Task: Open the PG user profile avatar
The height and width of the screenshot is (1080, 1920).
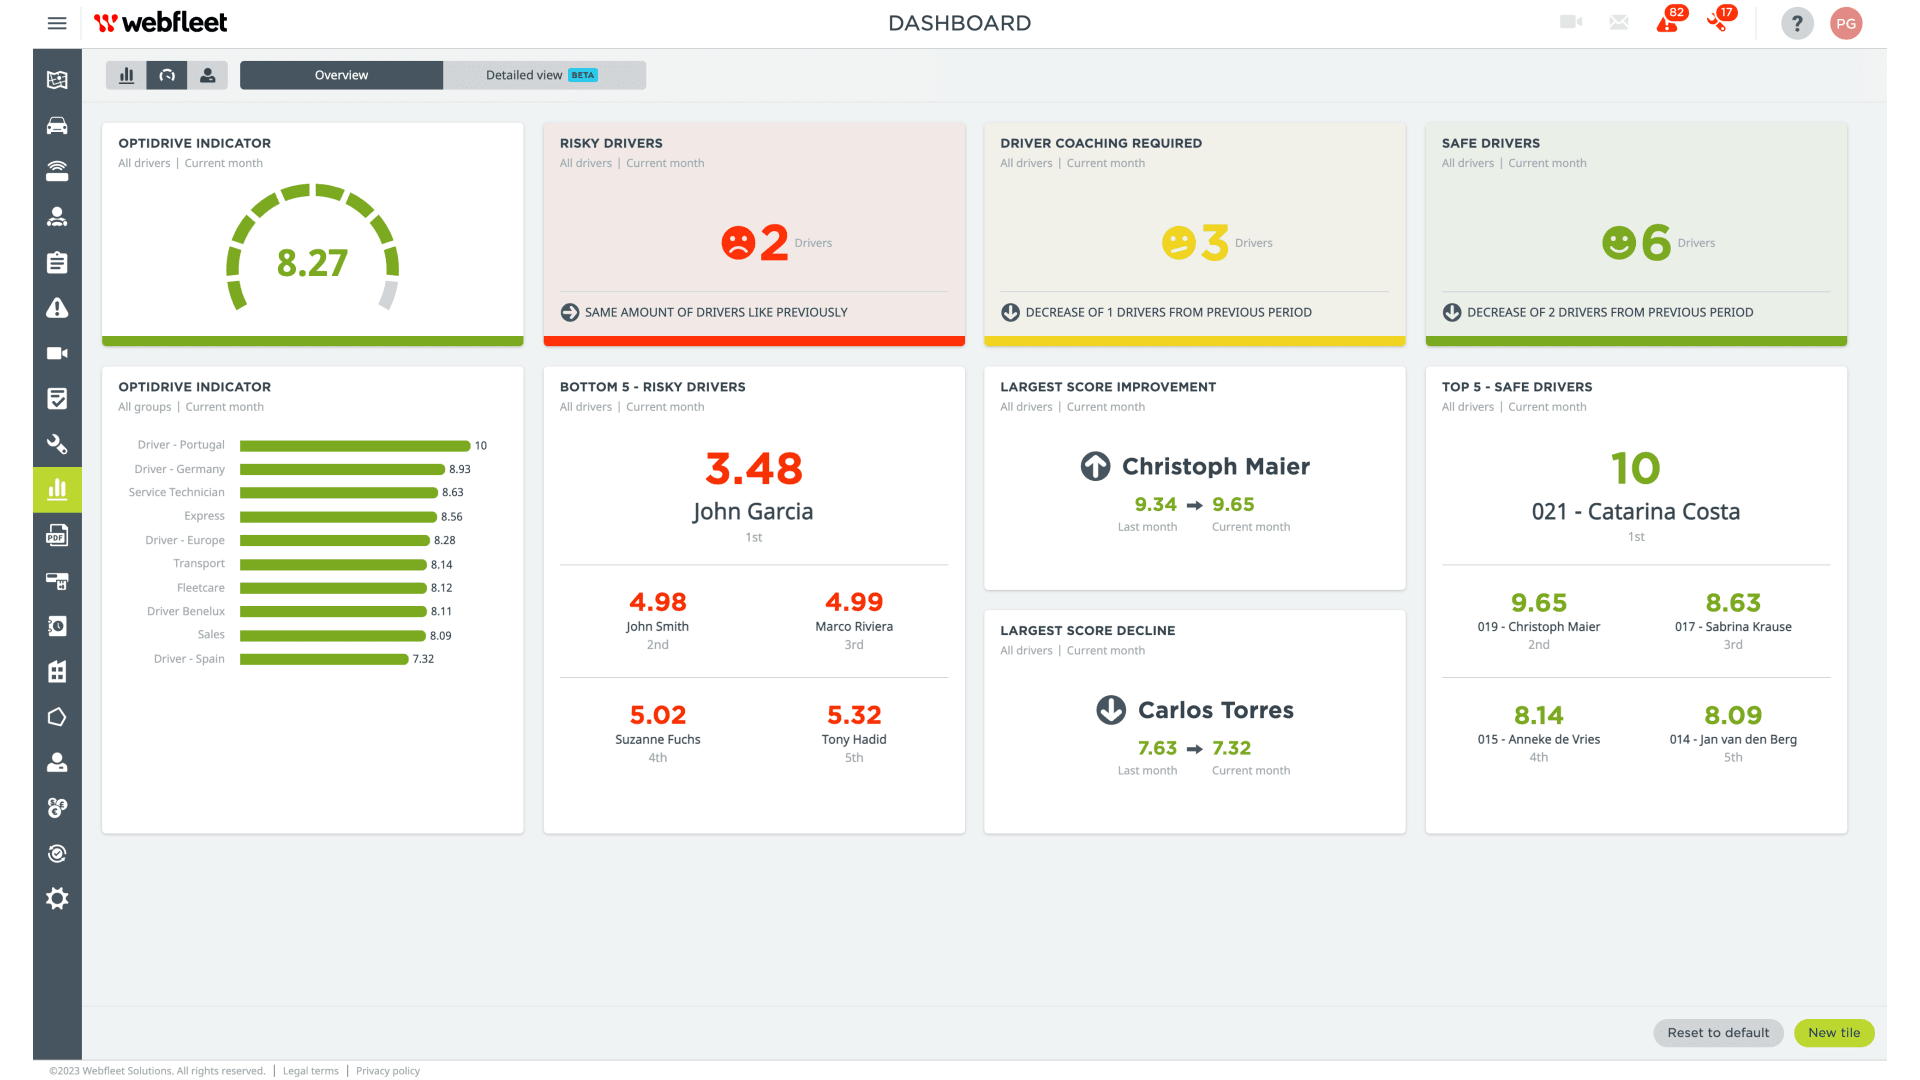Action: [x=1846, y=23]
